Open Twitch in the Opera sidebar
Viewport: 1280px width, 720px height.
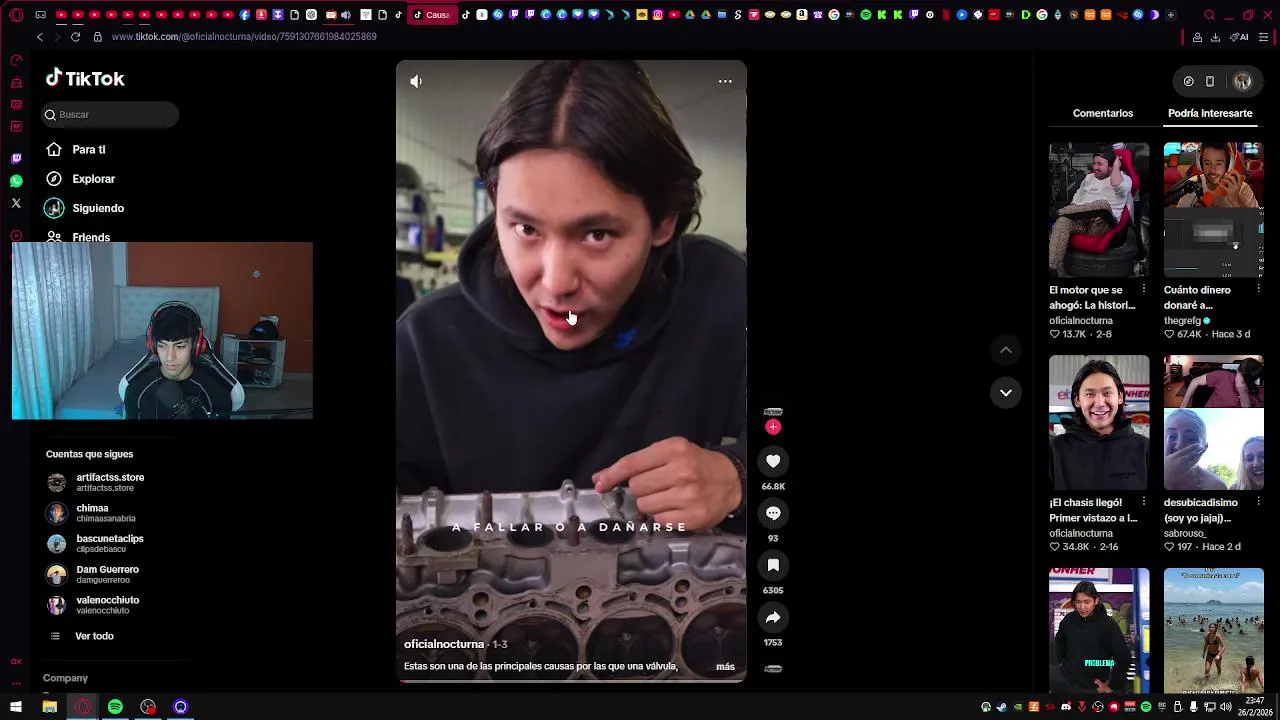pyautogui.click(x=16, y=159)
